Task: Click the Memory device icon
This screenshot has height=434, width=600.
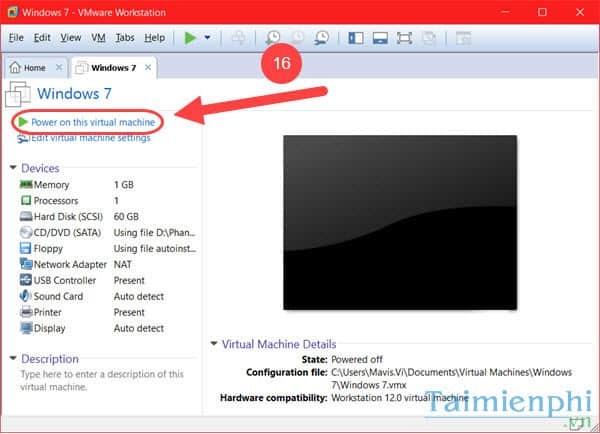Action: click(26, 184)
